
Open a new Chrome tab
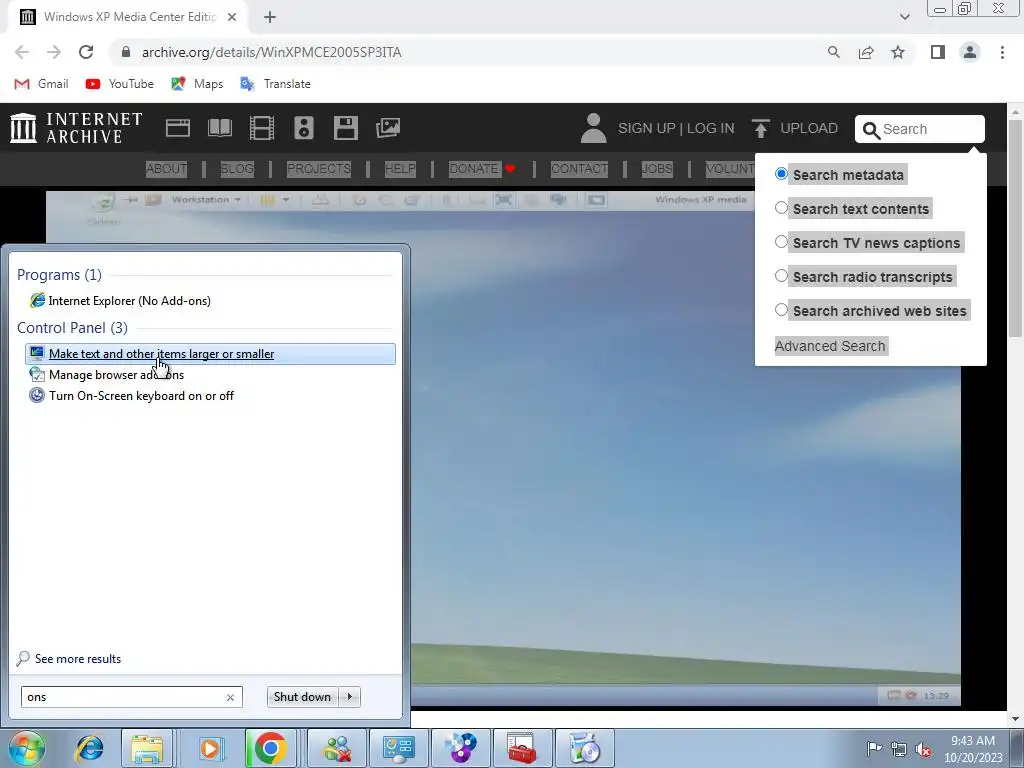click(x=270, y=17)
